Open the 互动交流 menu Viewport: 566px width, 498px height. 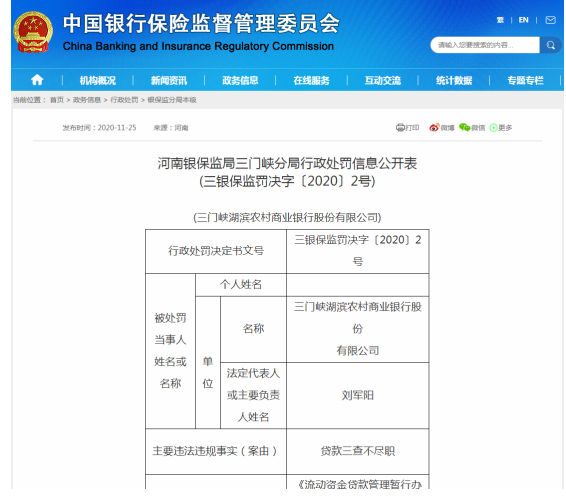point(383,80)
